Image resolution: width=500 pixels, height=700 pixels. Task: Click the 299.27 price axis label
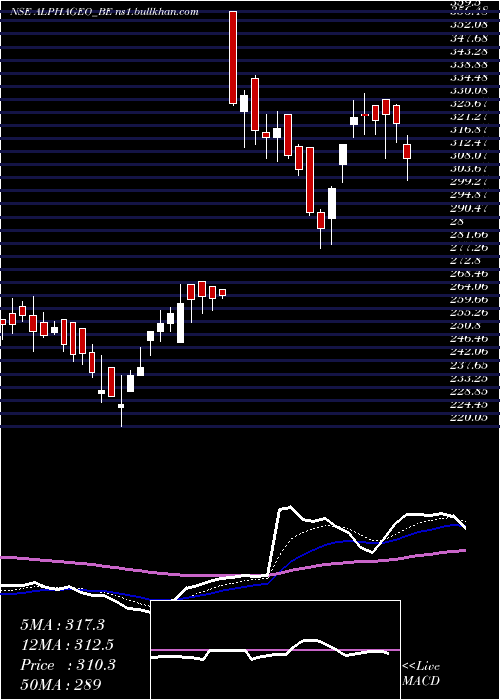(468, 182)
